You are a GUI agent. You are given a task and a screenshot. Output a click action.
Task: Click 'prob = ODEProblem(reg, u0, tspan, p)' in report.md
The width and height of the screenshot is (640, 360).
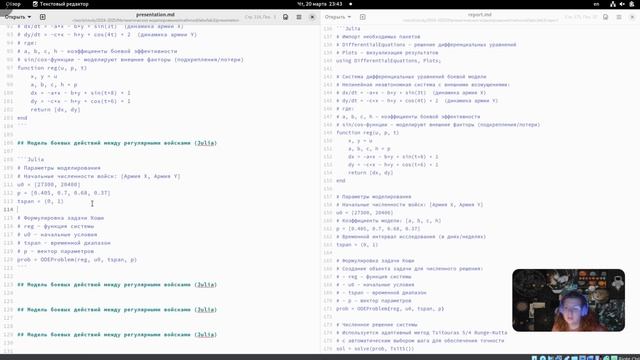[x=390, y=309]
